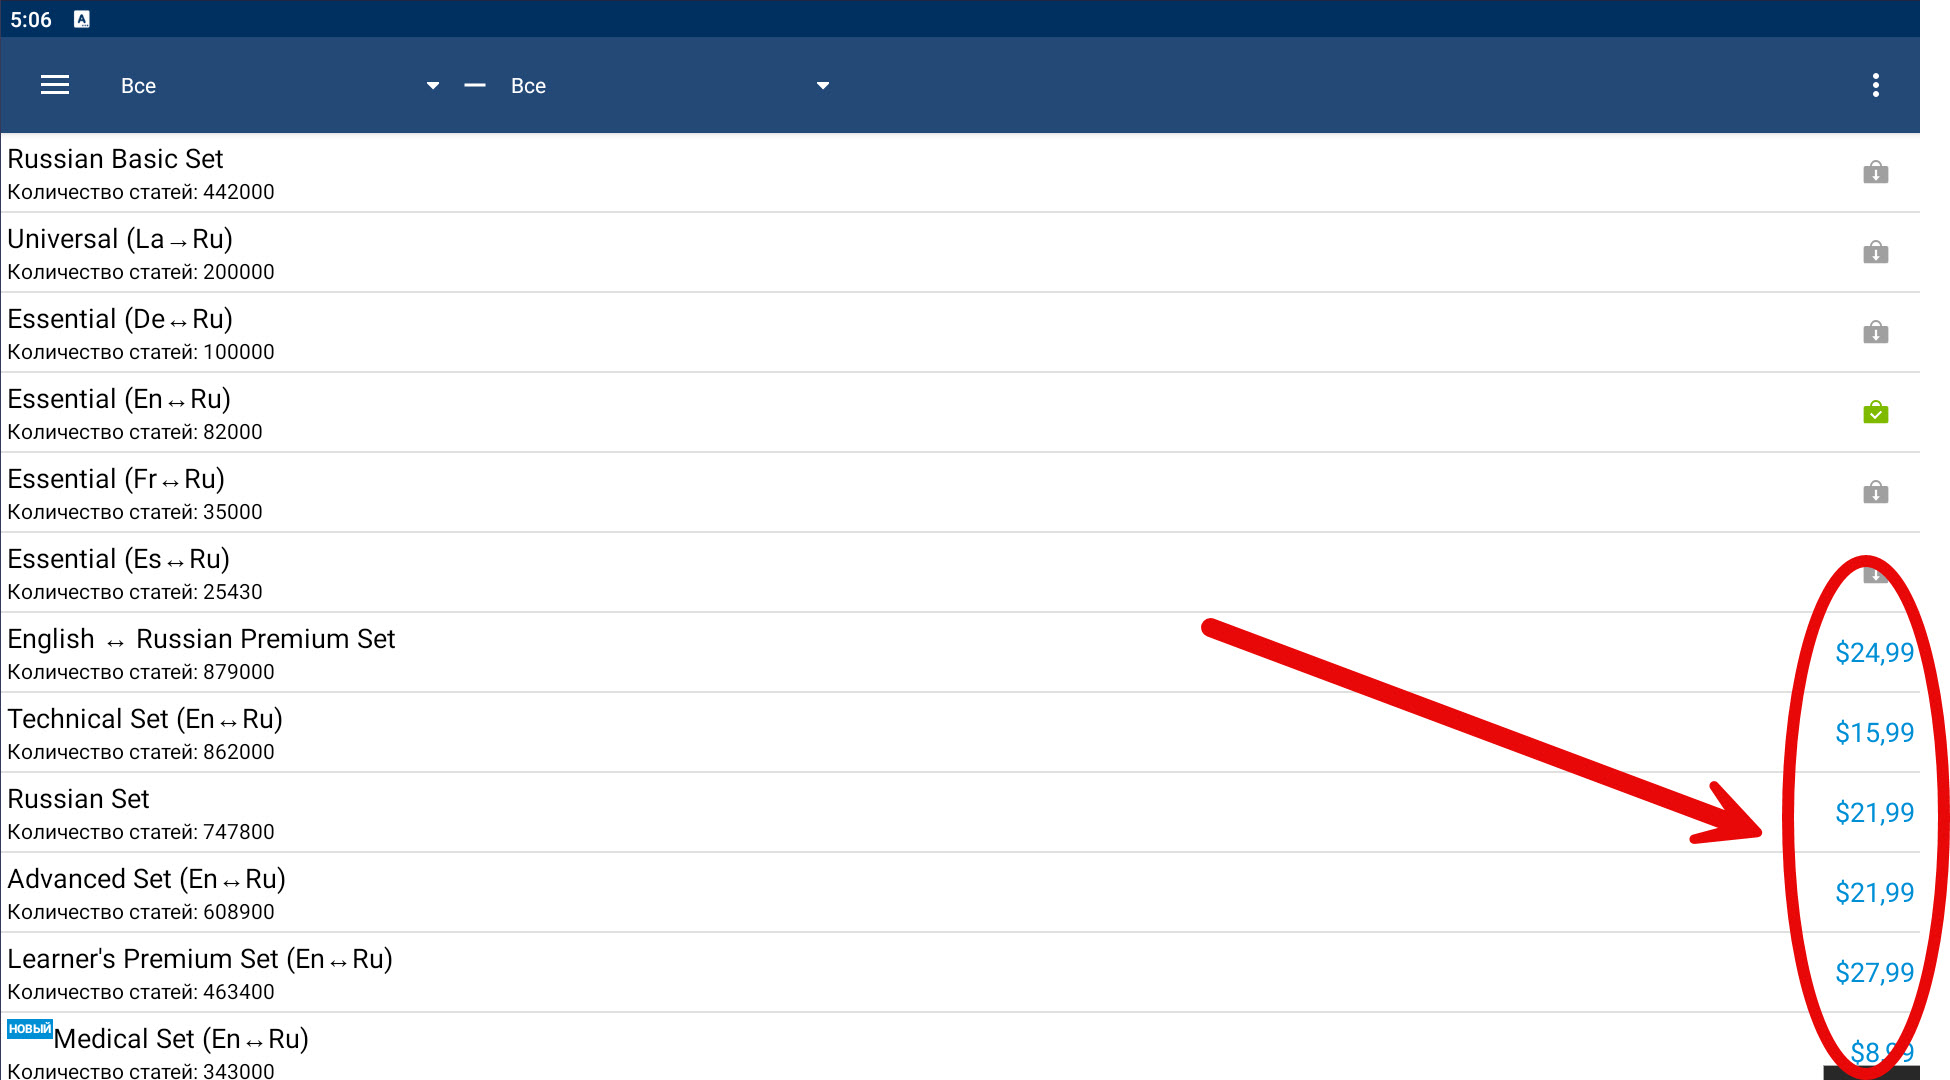Purchase Advanced Set (En↔Ru) for $21,99
The height and width of the screenshot is (1080, 1950).
1873,893
